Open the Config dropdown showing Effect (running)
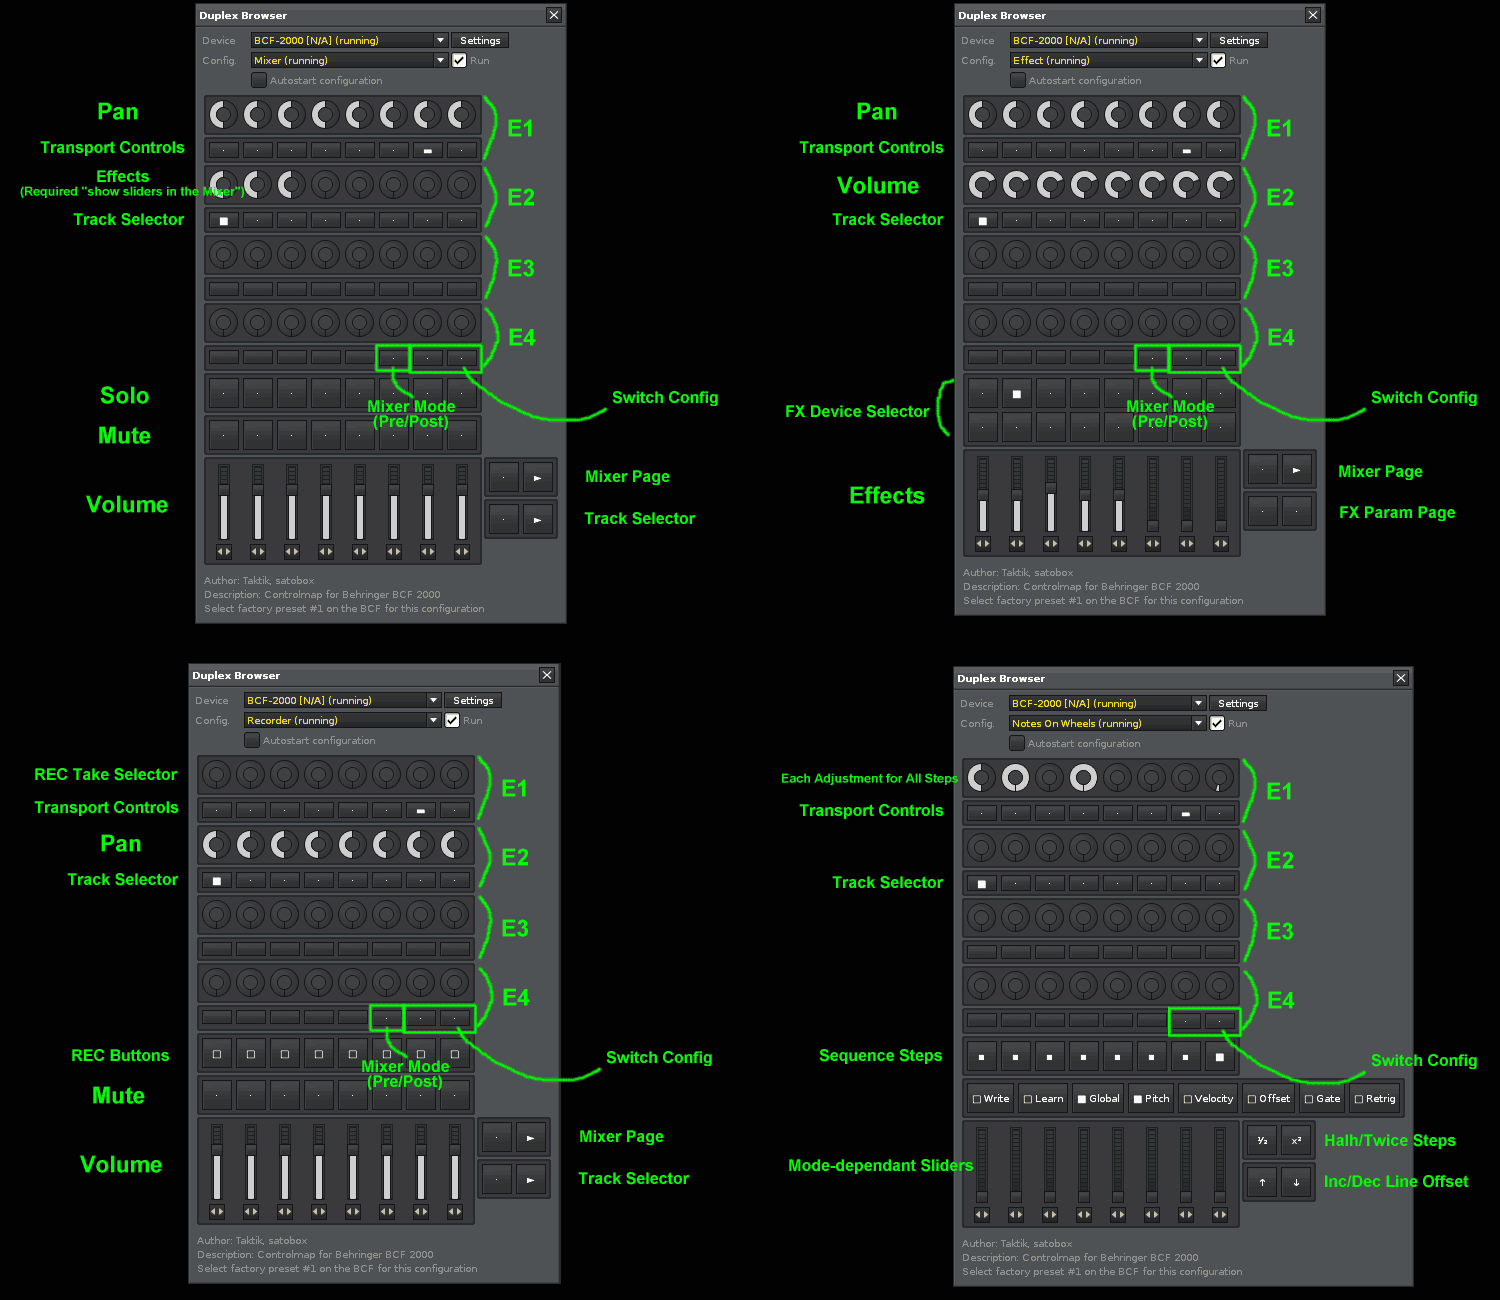Viewport: 1500px width, 1300px height. [1108, 60]
